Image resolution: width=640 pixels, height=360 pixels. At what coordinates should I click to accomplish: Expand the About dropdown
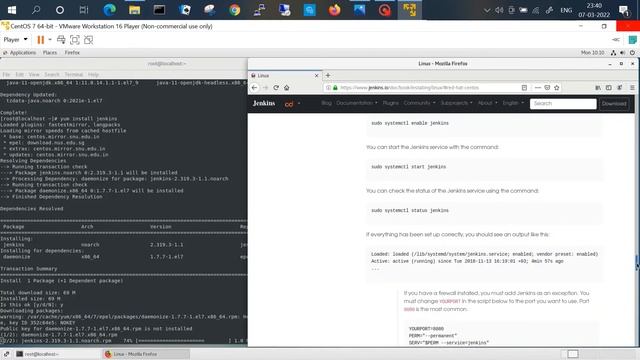point(487,103)
